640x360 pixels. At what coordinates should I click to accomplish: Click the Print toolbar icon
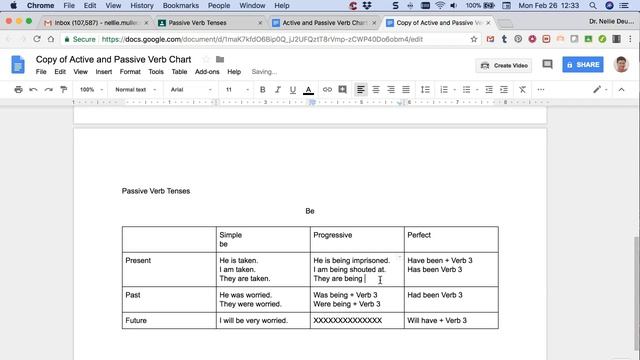(x=18, y=89)
